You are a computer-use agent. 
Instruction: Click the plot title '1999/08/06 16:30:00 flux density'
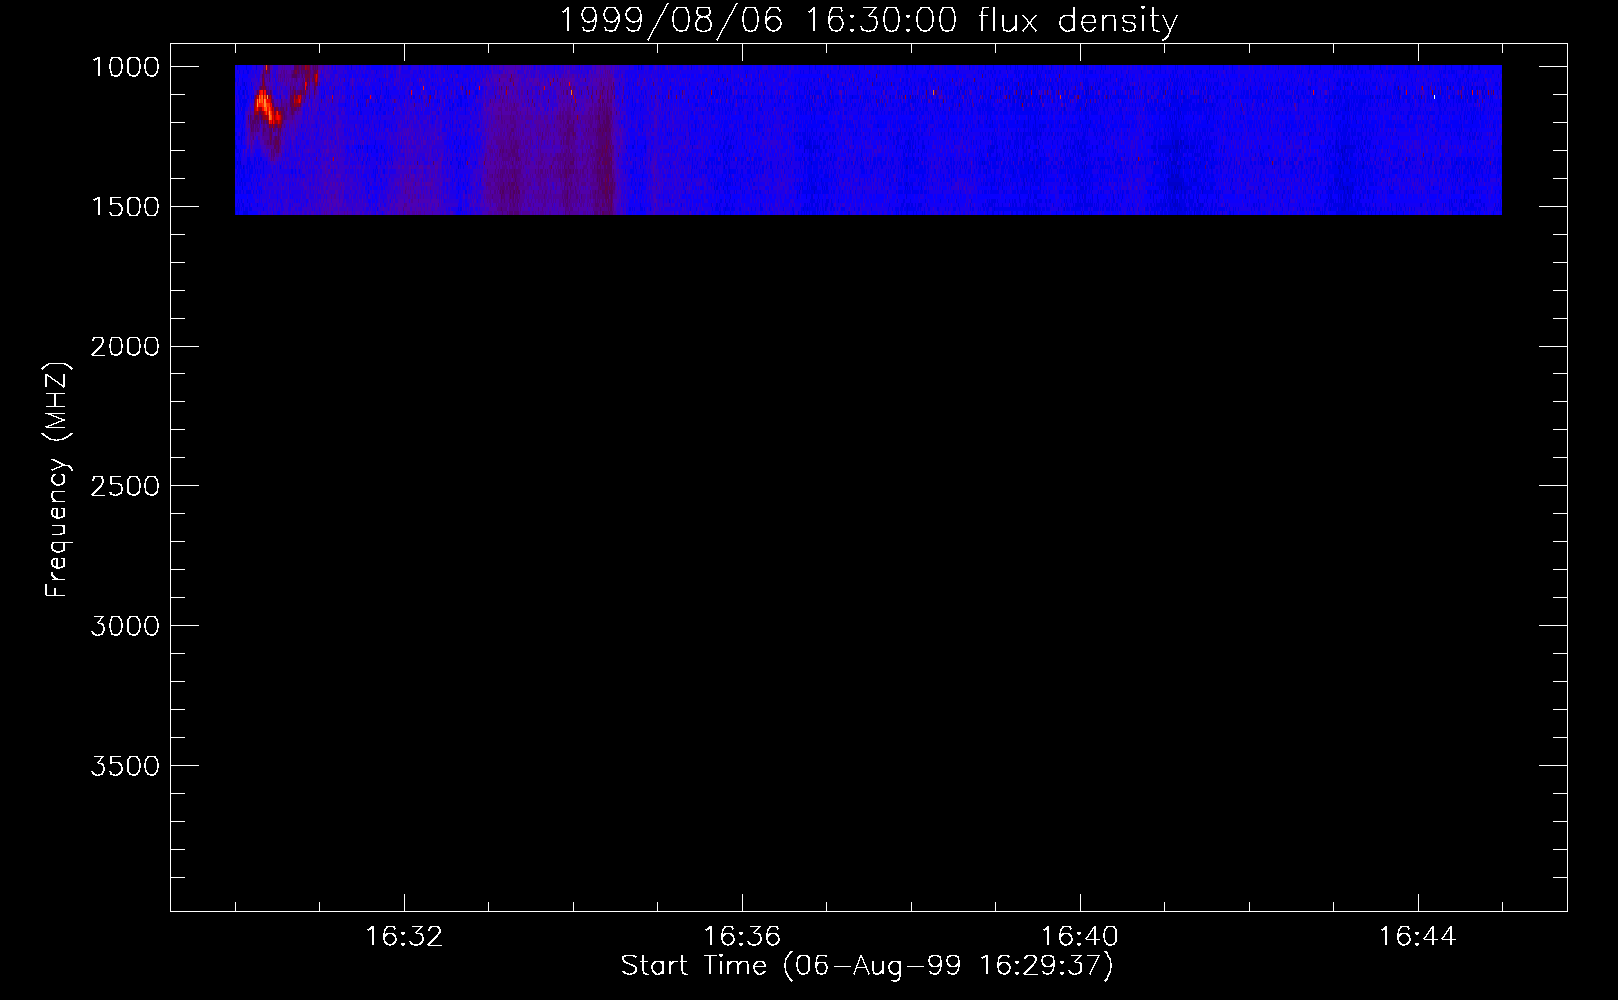point(868,20)
